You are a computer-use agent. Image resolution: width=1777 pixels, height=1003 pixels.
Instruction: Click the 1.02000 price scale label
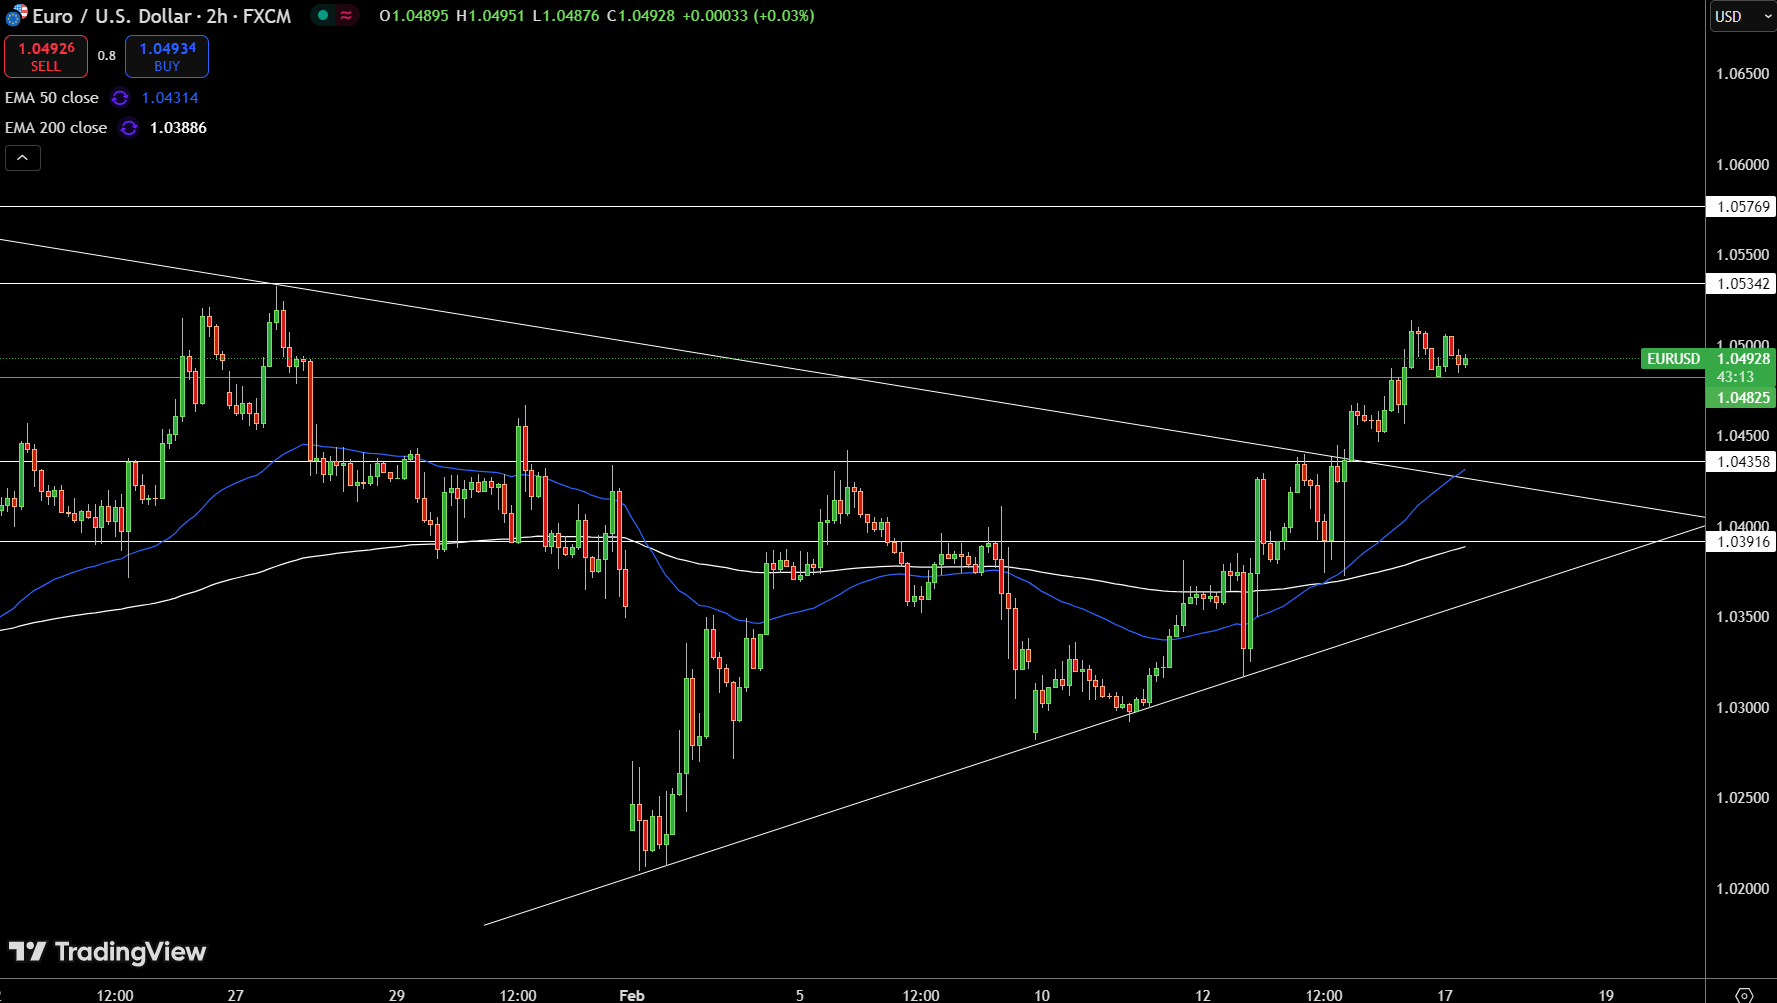(1742, 889)
